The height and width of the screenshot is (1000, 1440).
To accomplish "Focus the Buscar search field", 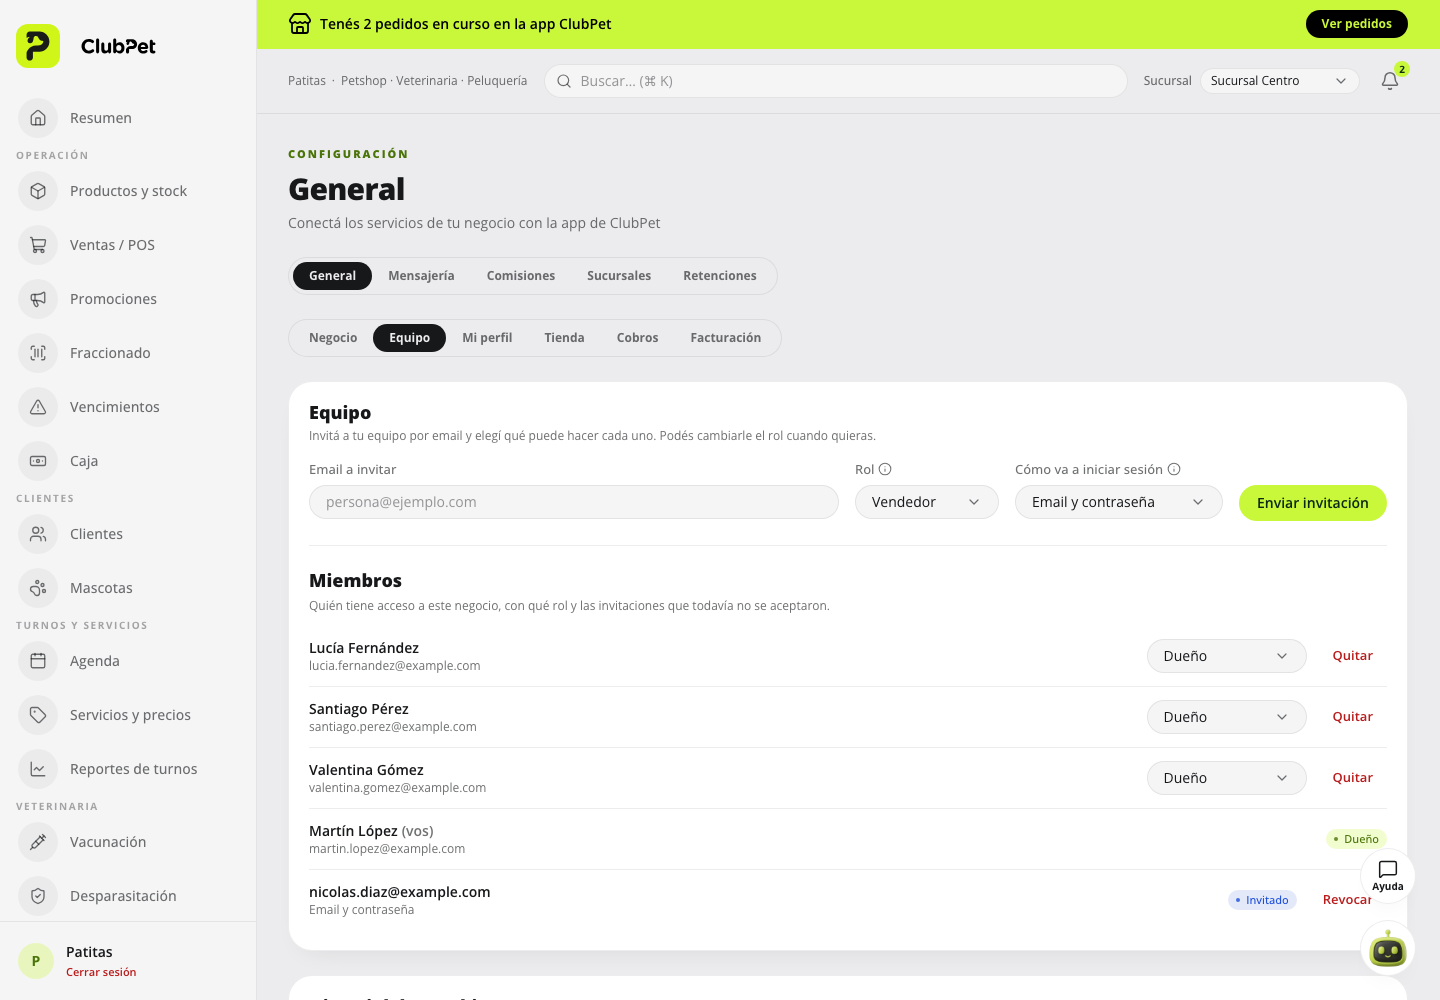I will [x=836, y=81].
